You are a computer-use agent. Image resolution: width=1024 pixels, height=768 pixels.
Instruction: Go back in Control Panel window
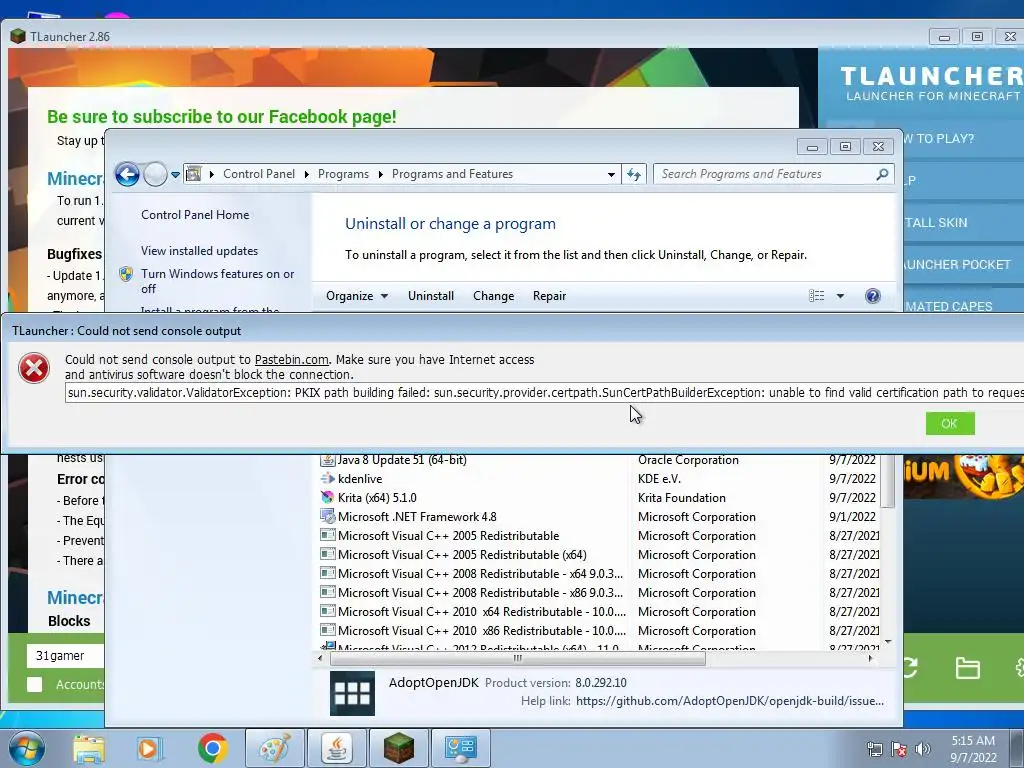[x=127, y=174]
